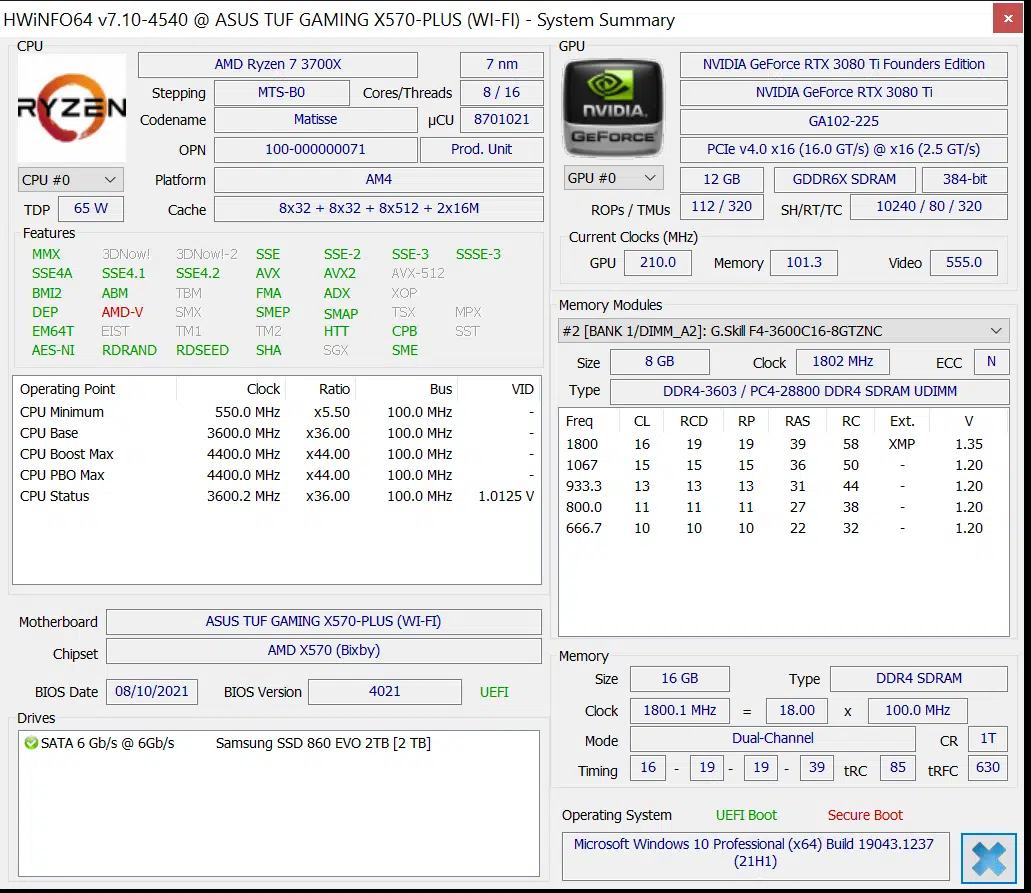Screen dimensions: 1031x893
Task: Click the AES-NI feature label
Action: tap(53, 350)
